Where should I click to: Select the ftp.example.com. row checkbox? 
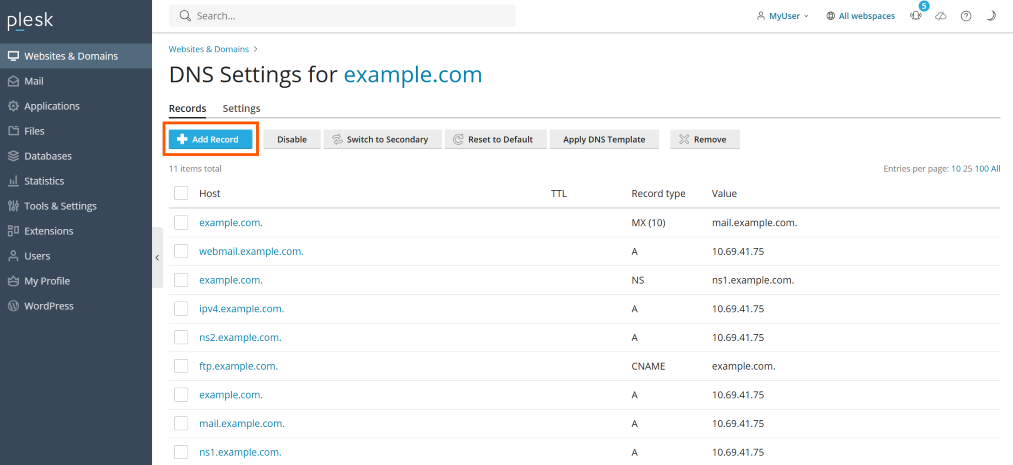tap(181, 366)
